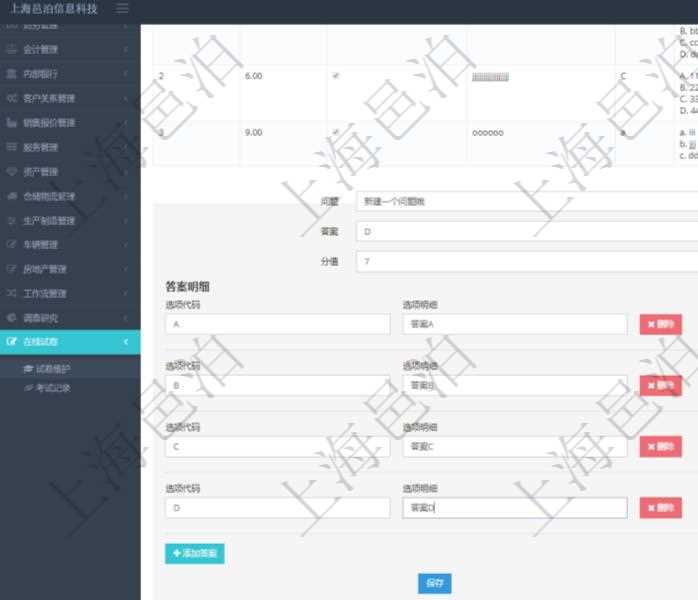Collapse 在线试卷 using its chevron

(126, 342)
